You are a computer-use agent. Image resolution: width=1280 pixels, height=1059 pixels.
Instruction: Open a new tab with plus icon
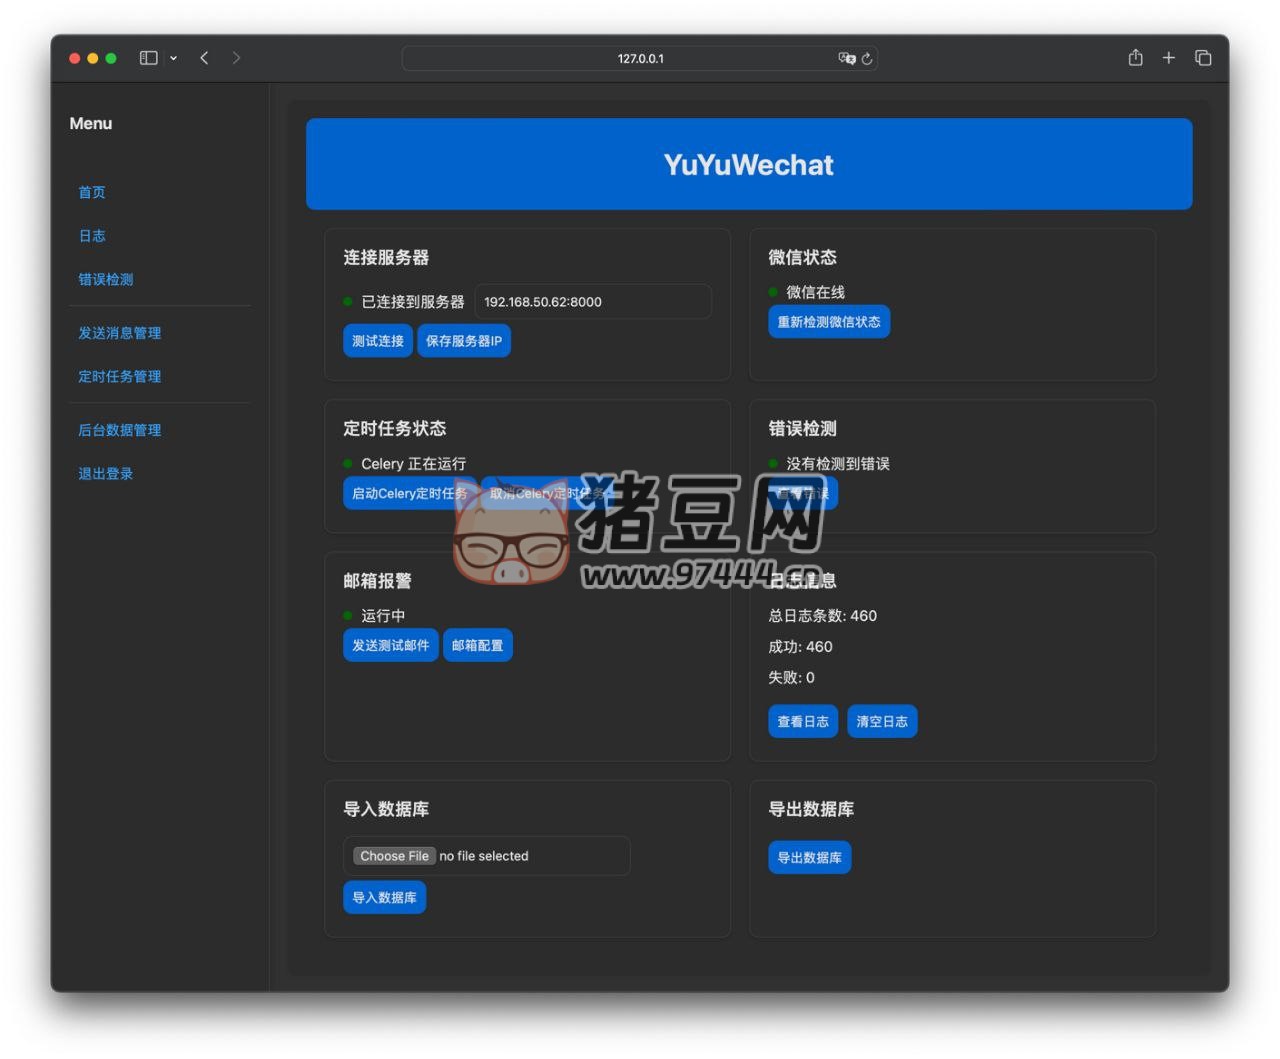click(x=1168, y=58)
